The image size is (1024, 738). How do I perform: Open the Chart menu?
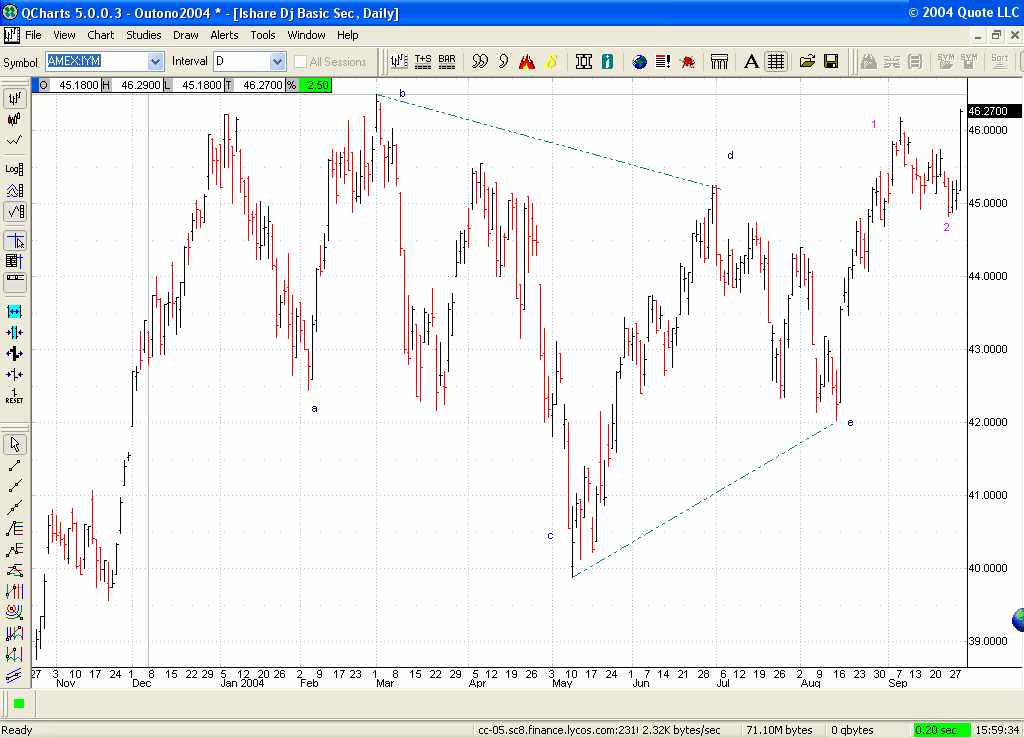point(101,35)
